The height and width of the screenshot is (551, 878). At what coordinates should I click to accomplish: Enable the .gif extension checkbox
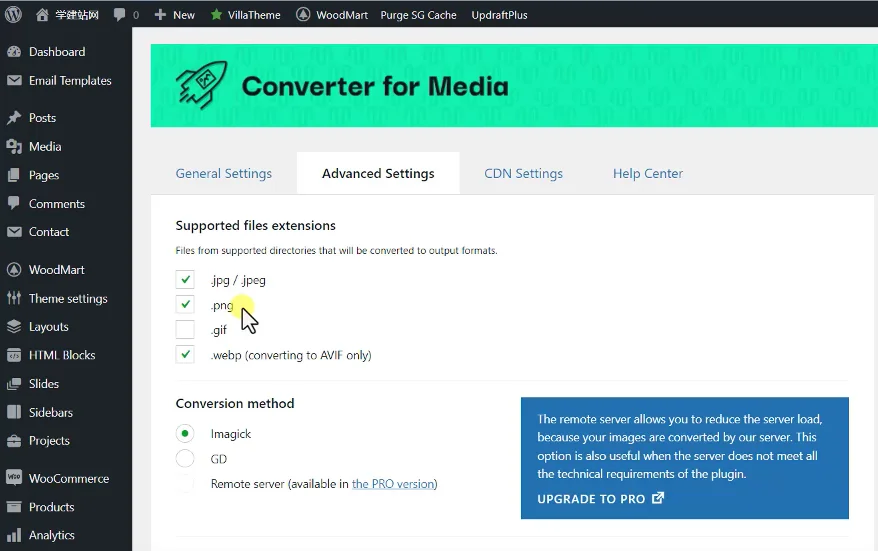point(185,329)
